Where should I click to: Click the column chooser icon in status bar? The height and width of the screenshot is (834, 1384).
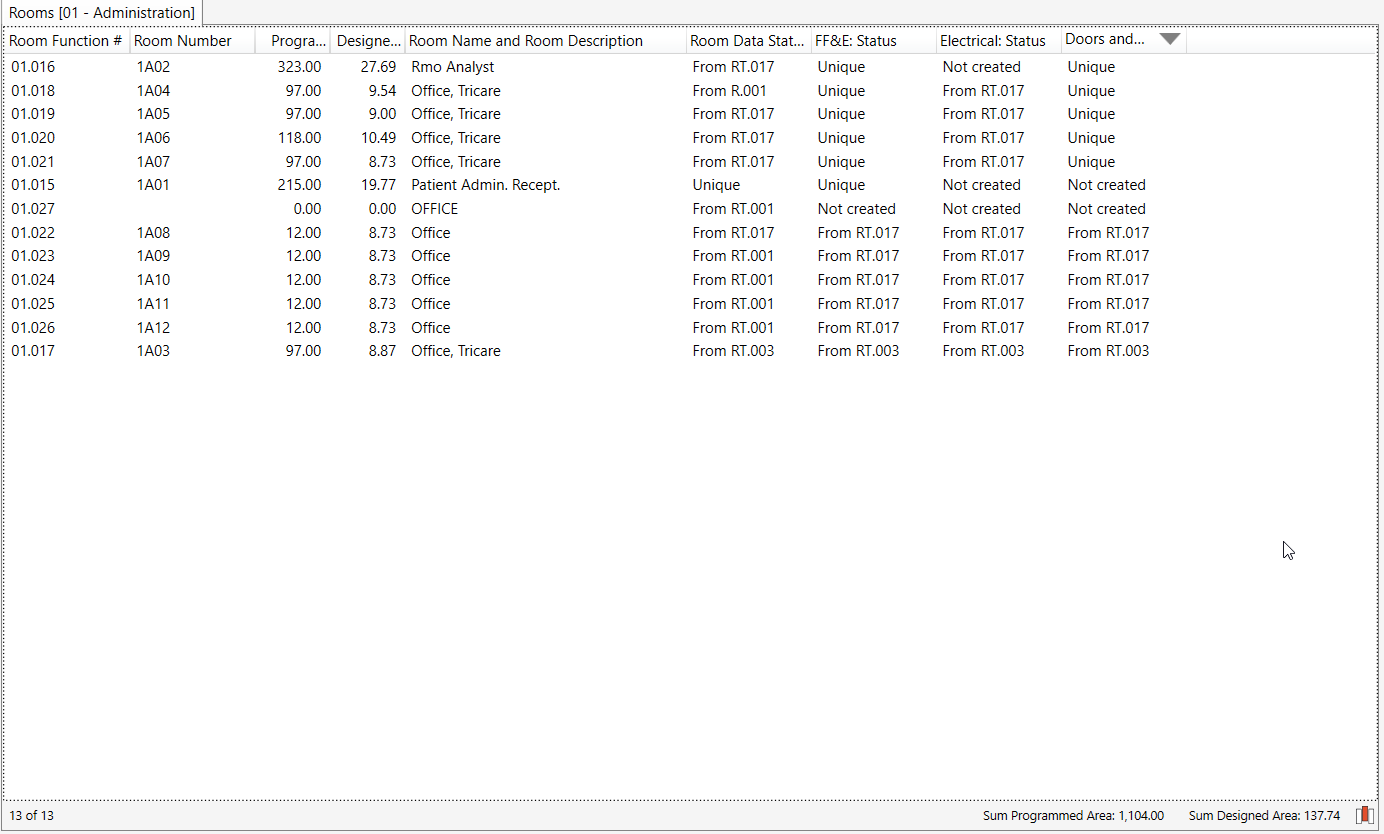tap(1365, 815)
